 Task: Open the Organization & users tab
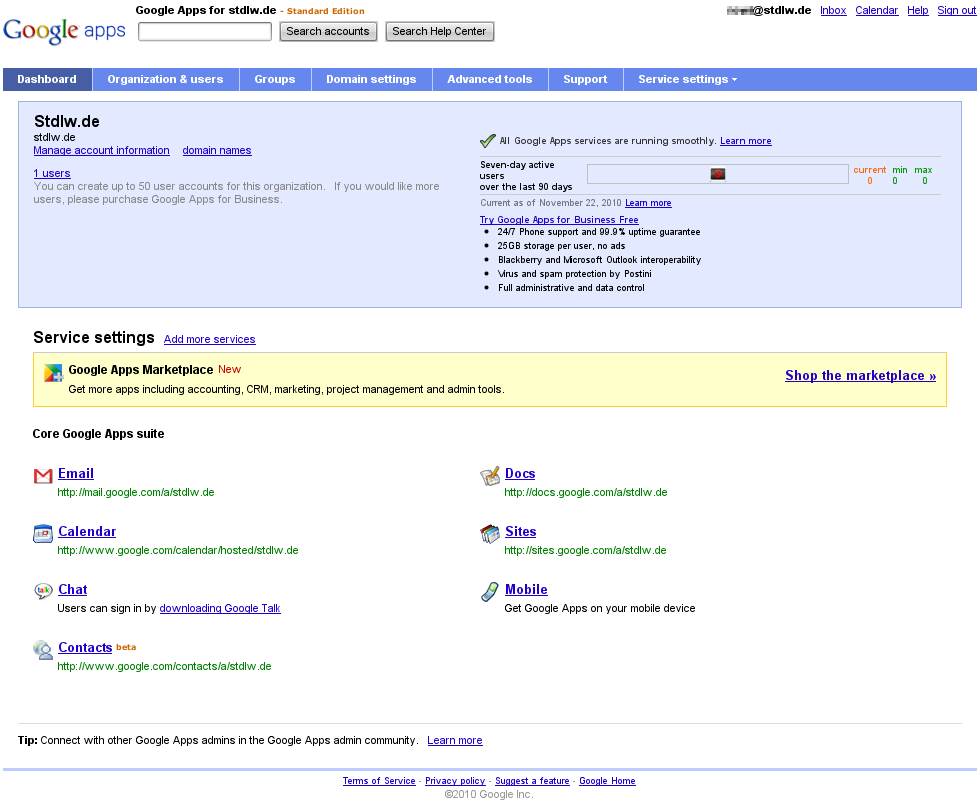(x=165, y=79)
